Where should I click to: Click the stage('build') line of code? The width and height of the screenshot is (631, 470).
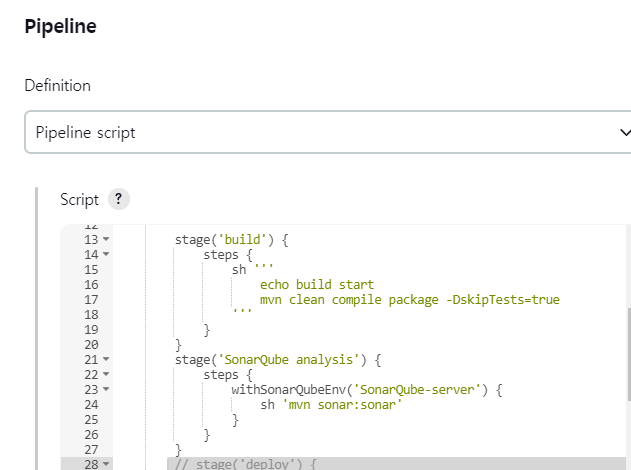tap(231, 240)
